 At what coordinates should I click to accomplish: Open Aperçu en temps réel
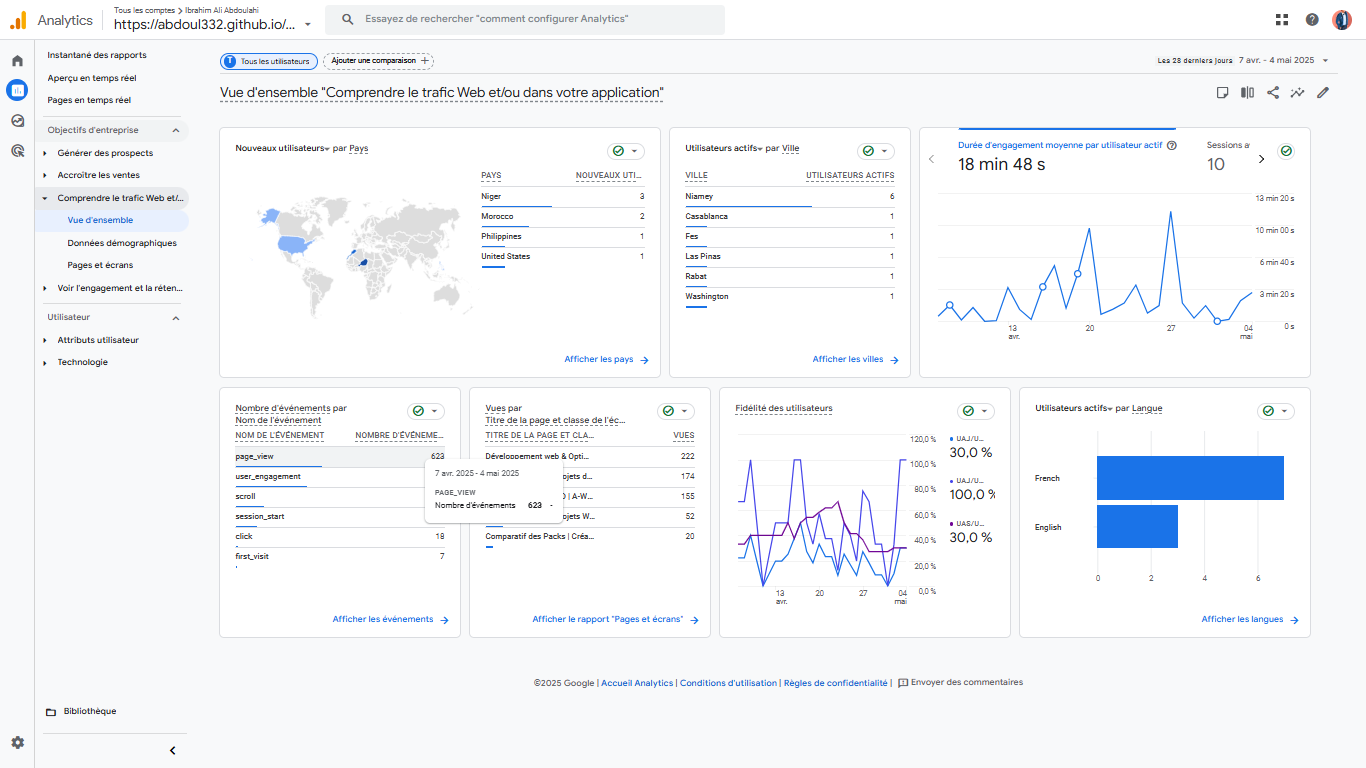(92, 78)
